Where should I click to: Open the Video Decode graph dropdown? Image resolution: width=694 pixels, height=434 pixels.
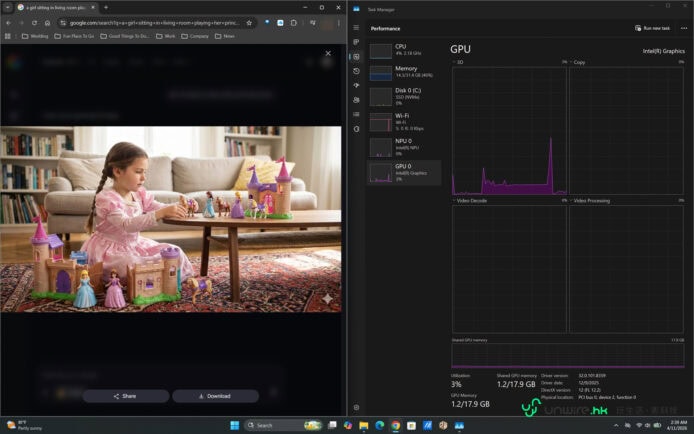[470, 201]
